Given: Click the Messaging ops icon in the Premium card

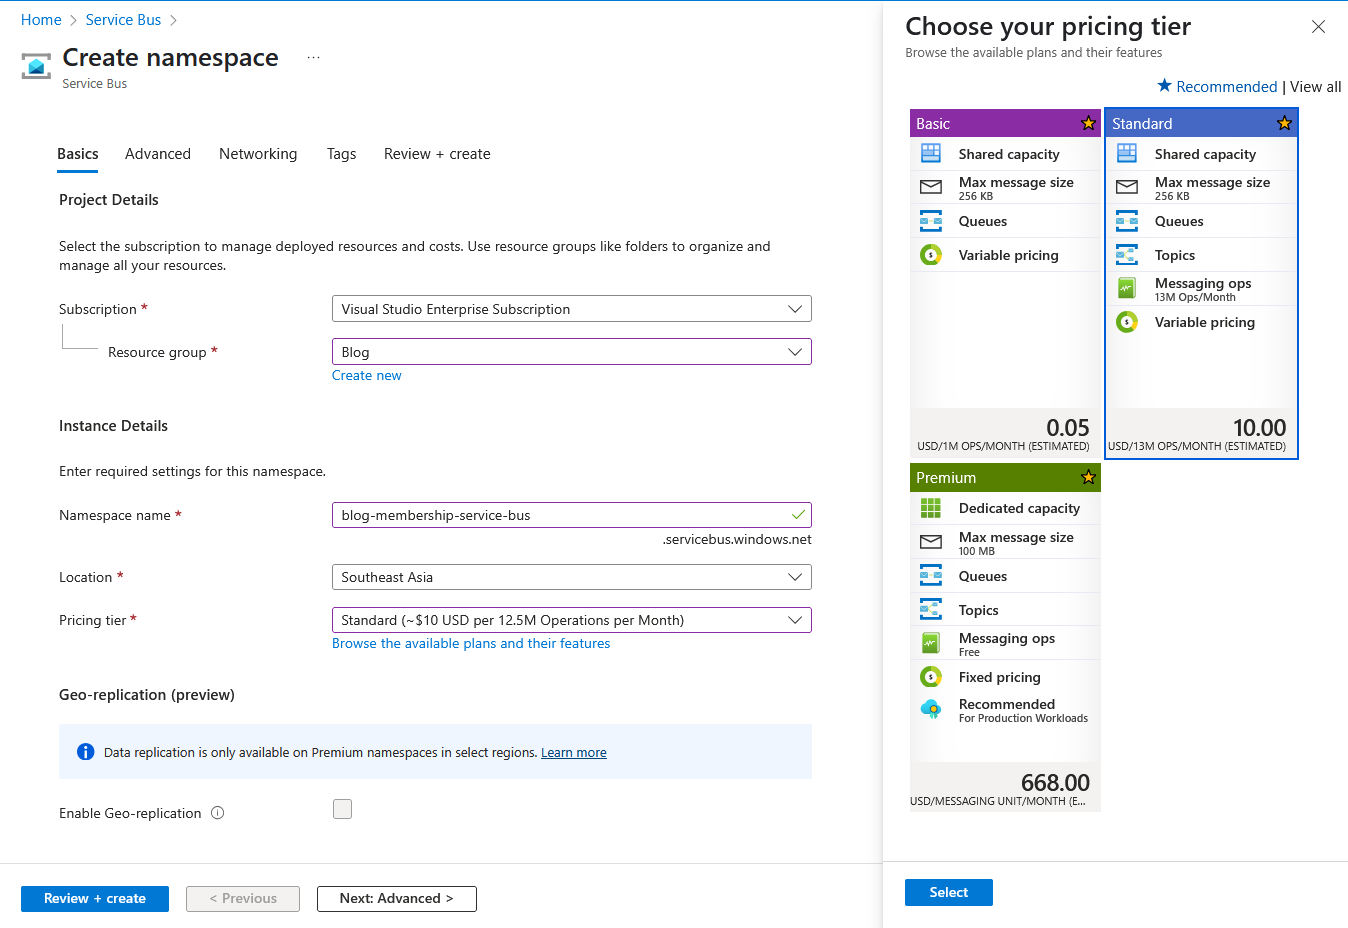Looking at the screenshot, I should point(931,643).
